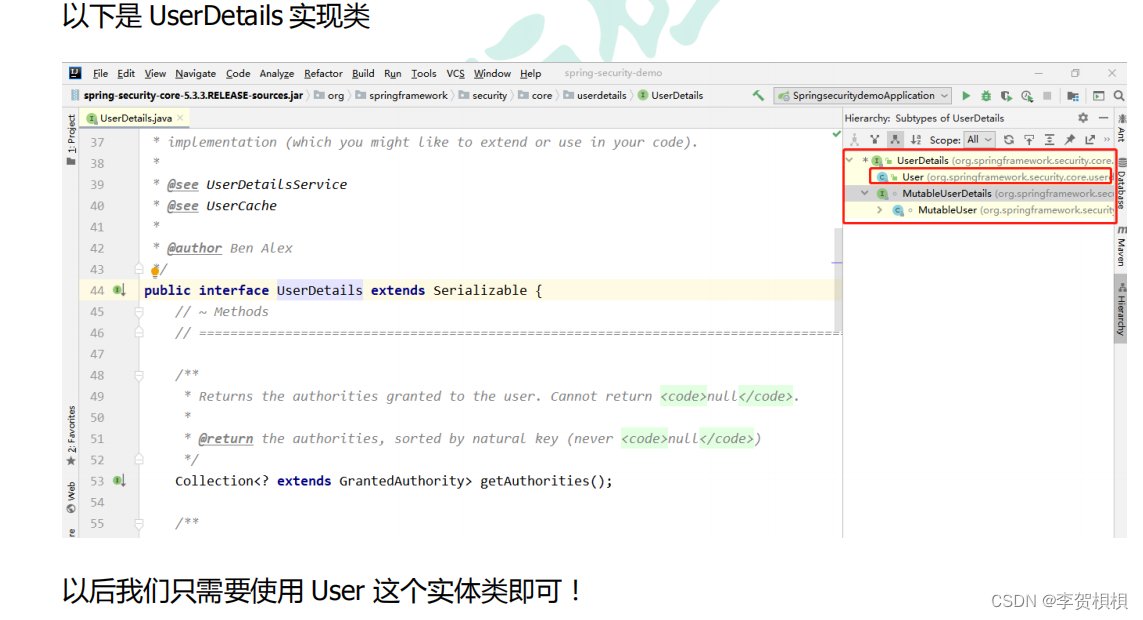Screen dimensions: 1143x620
Task: Toggle Sort Alphabetically icon in Hierarchy toolbar
Action: (x=916, y=139)
